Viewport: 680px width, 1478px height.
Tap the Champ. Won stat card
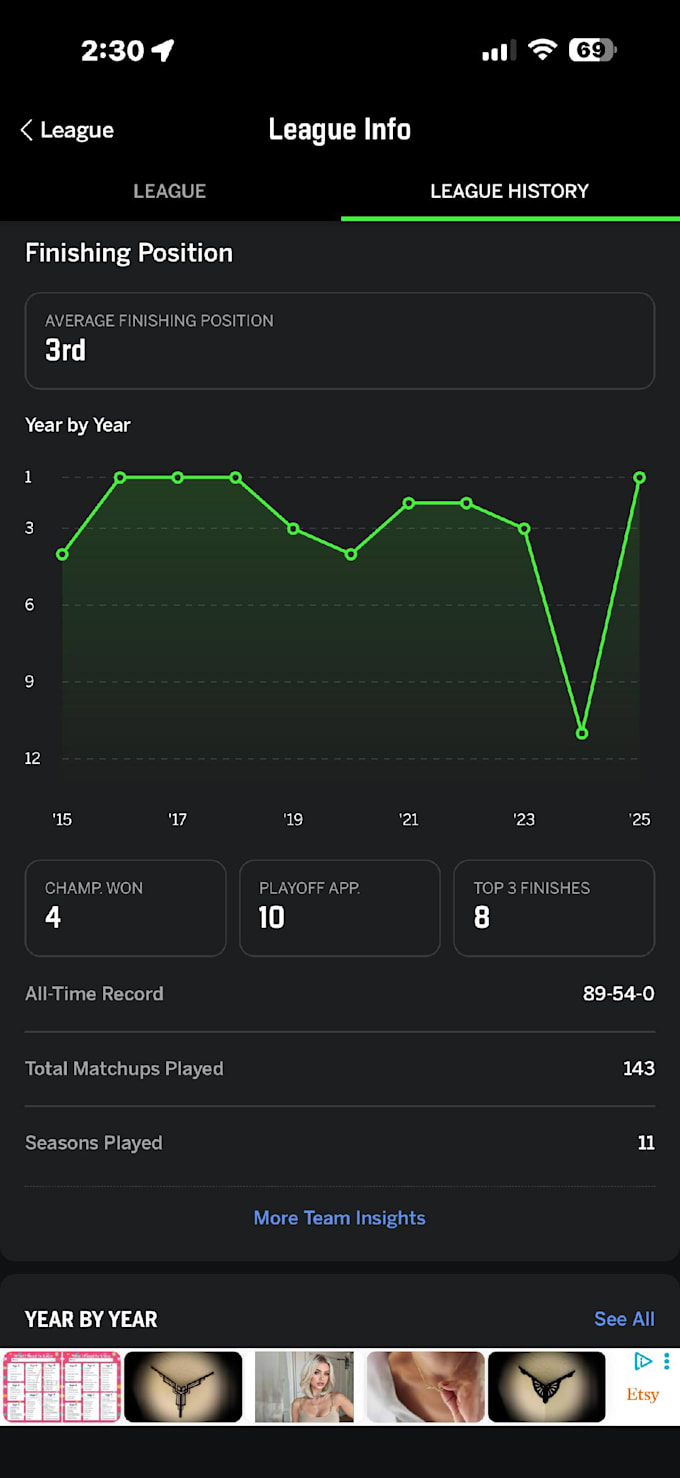pos(126,908)
